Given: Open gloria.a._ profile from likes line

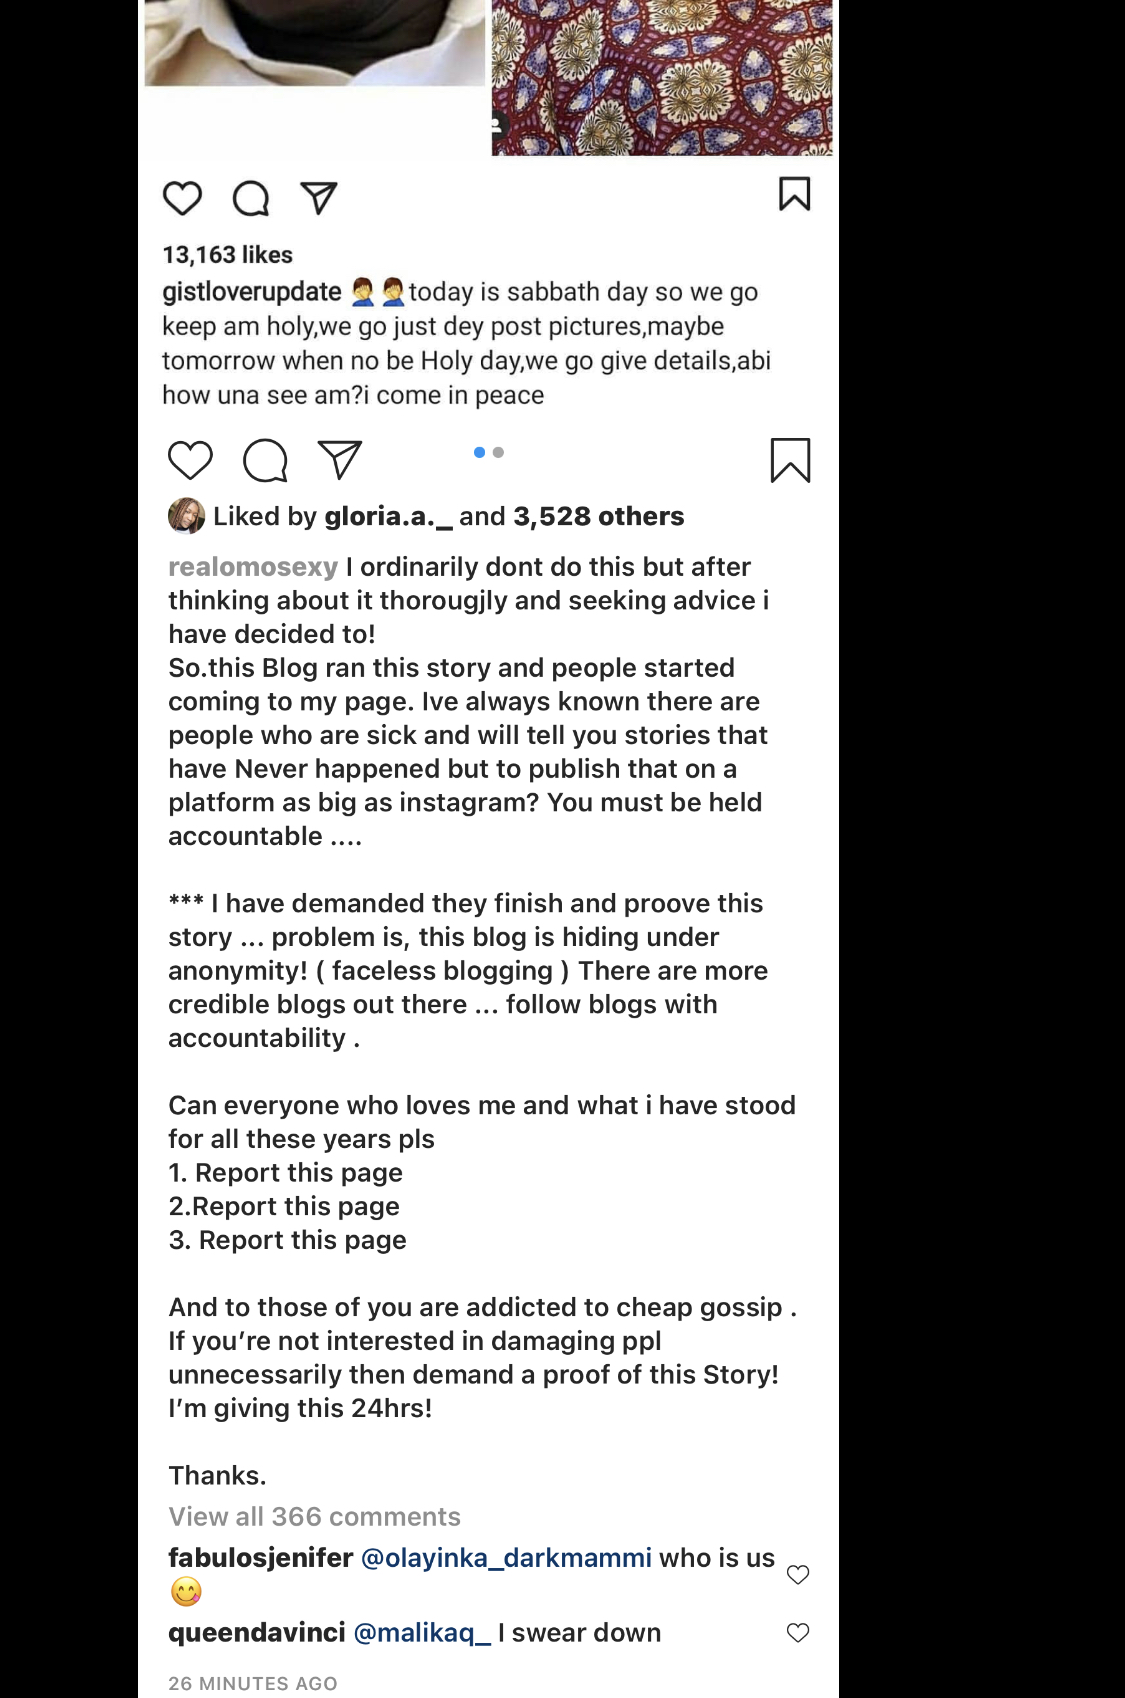Looking at the screenshot, I should [x=388, y=517].
